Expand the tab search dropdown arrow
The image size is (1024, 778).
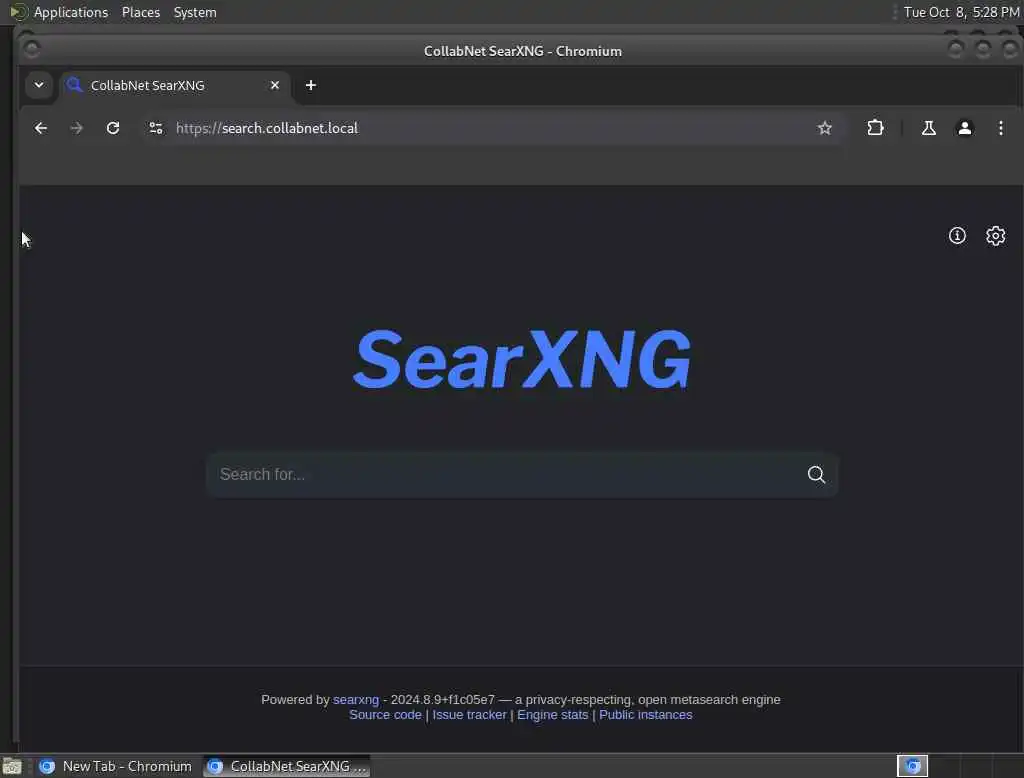click(x=39, y=85)
